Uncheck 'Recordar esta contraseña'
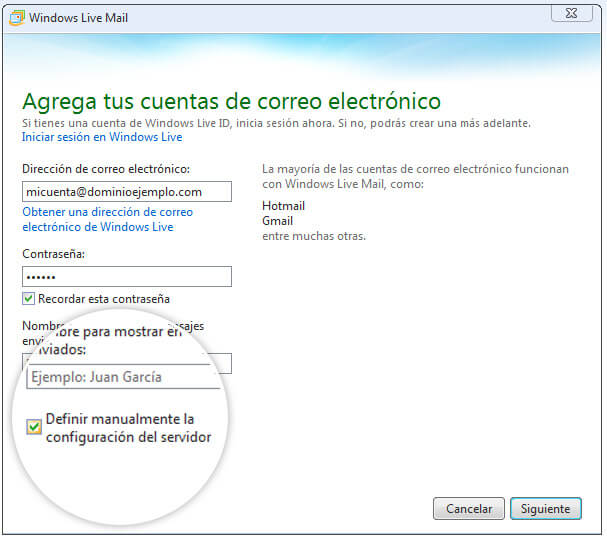The image size is (607, 538). [x=28, y=298]
